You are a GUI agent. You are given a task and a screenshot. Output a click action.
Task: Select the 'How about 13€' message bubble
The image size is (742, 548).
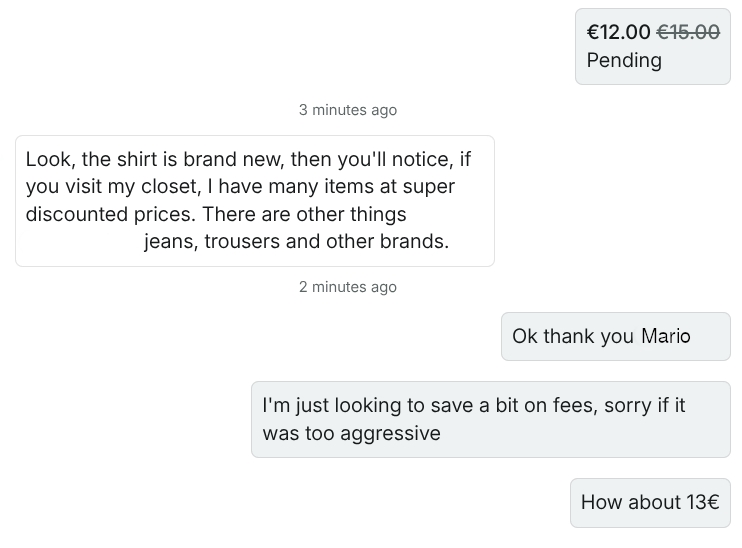point(650,502)
